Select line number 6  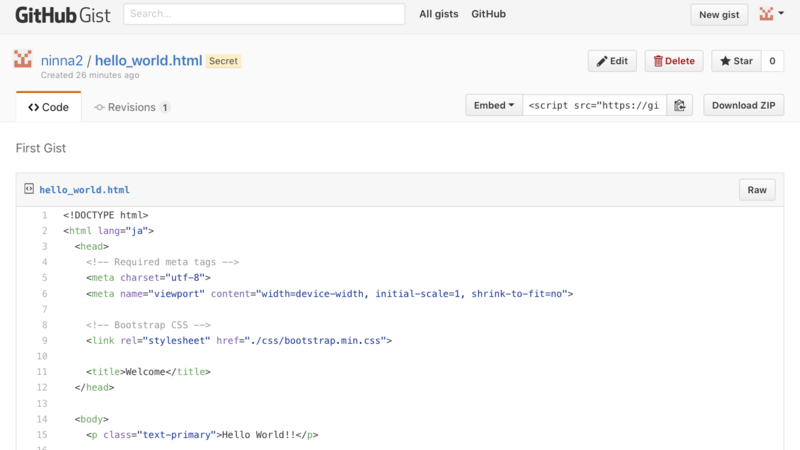pos(44,293)
